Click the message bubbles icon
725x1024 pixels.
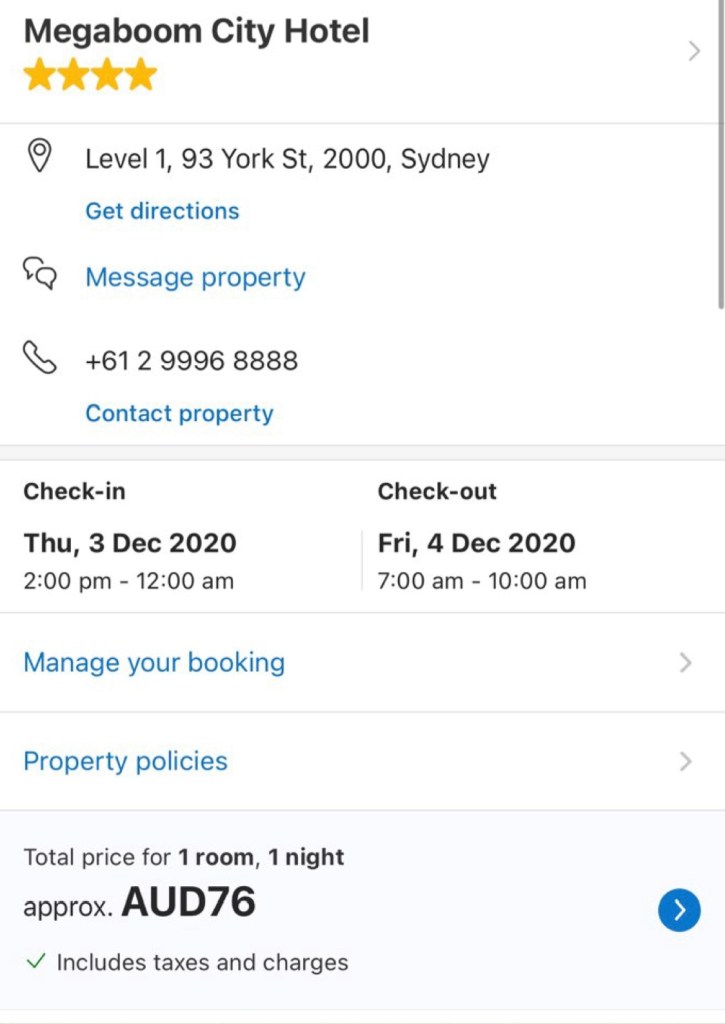40,273
